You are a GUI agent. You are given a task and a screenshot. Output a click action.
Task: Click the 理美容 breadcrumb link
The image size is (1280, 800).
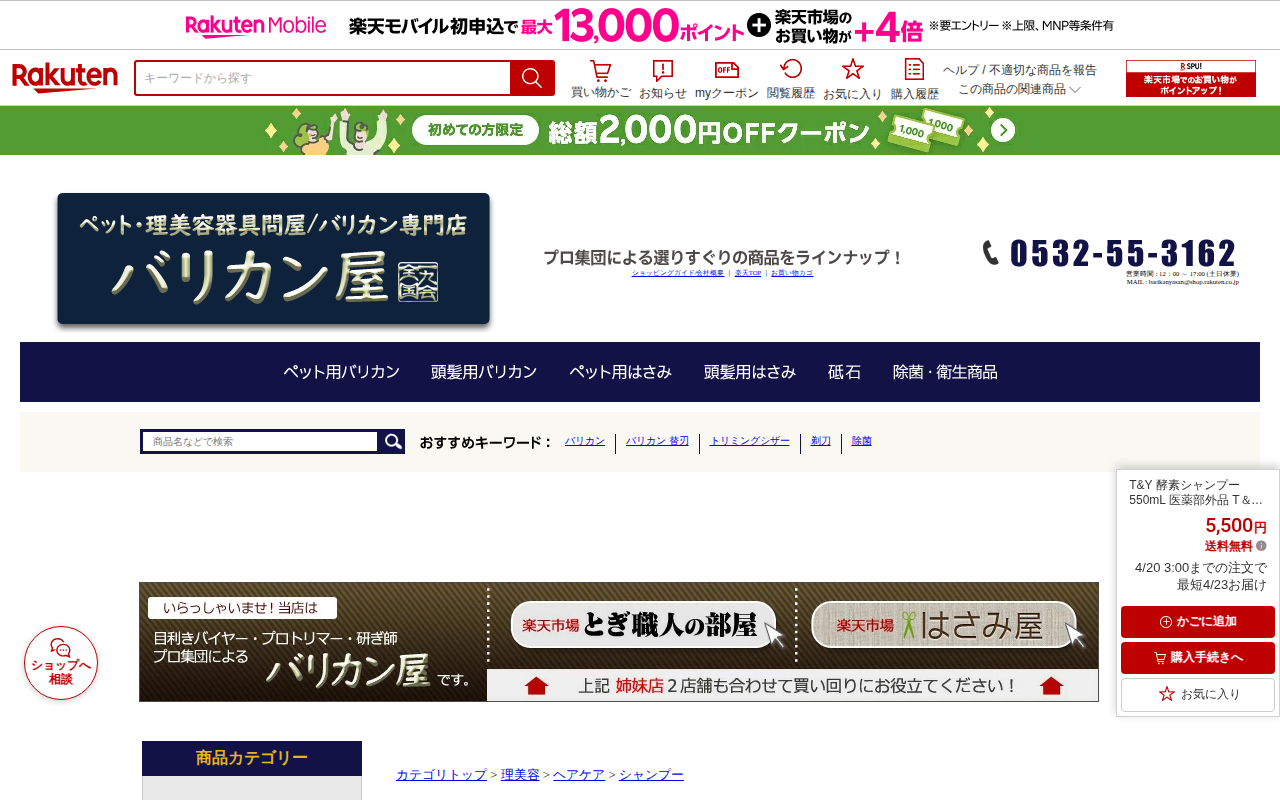pos(520,775)
